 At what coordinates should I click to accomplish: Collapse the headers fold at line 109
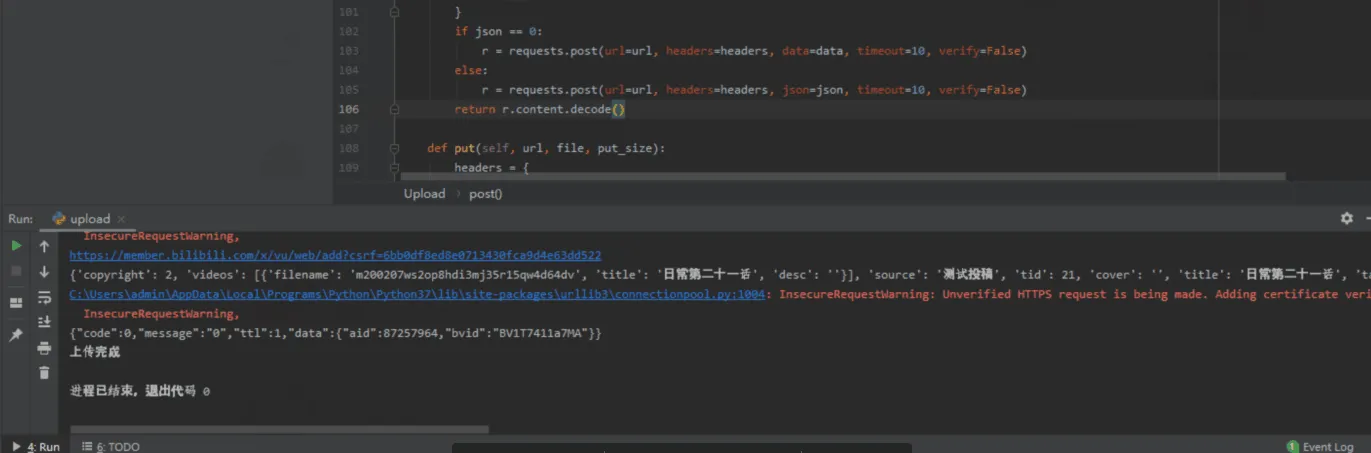click(x=394, y=167)
